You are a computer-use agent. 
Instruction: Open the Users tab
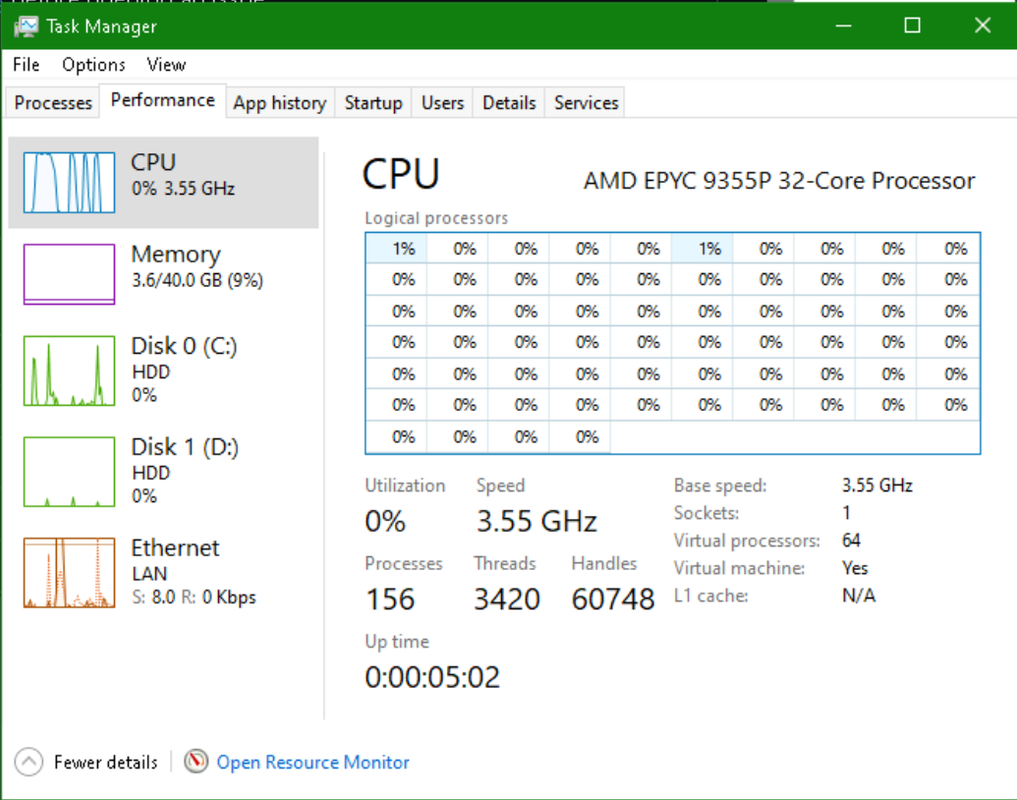click(443, 103)
